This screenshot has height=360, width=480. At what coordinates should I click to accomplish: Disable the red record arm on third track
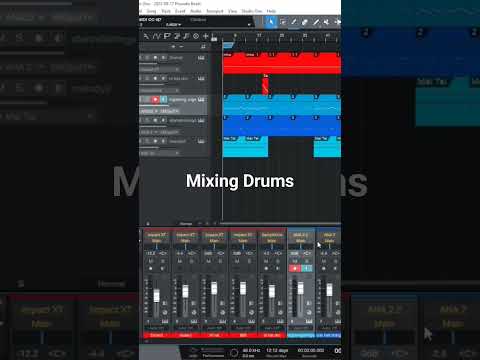(155, 99)
